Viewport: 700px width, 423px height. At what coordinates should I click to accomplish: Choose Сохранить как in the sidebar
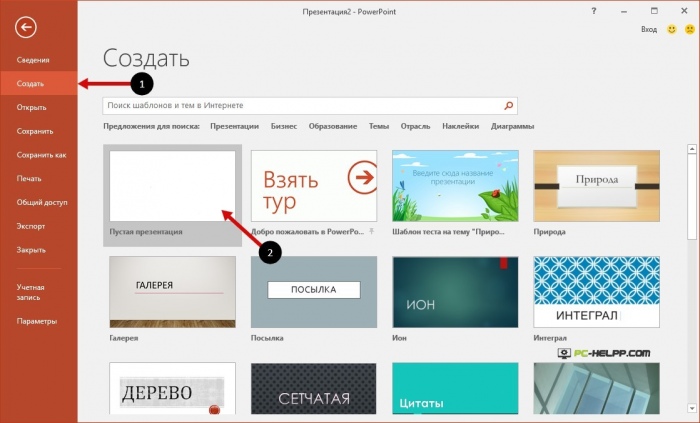41,155
